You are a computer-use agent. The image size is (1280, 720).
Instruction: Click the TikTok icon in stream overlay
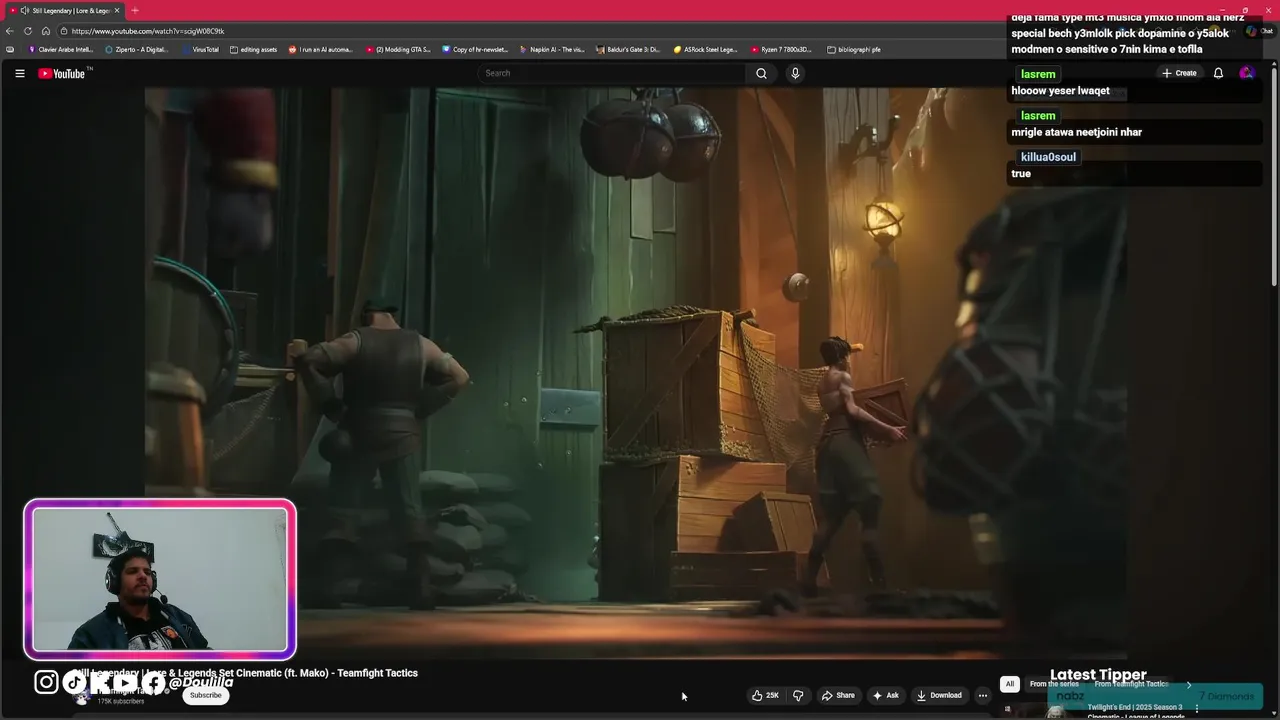pos(76,682)
